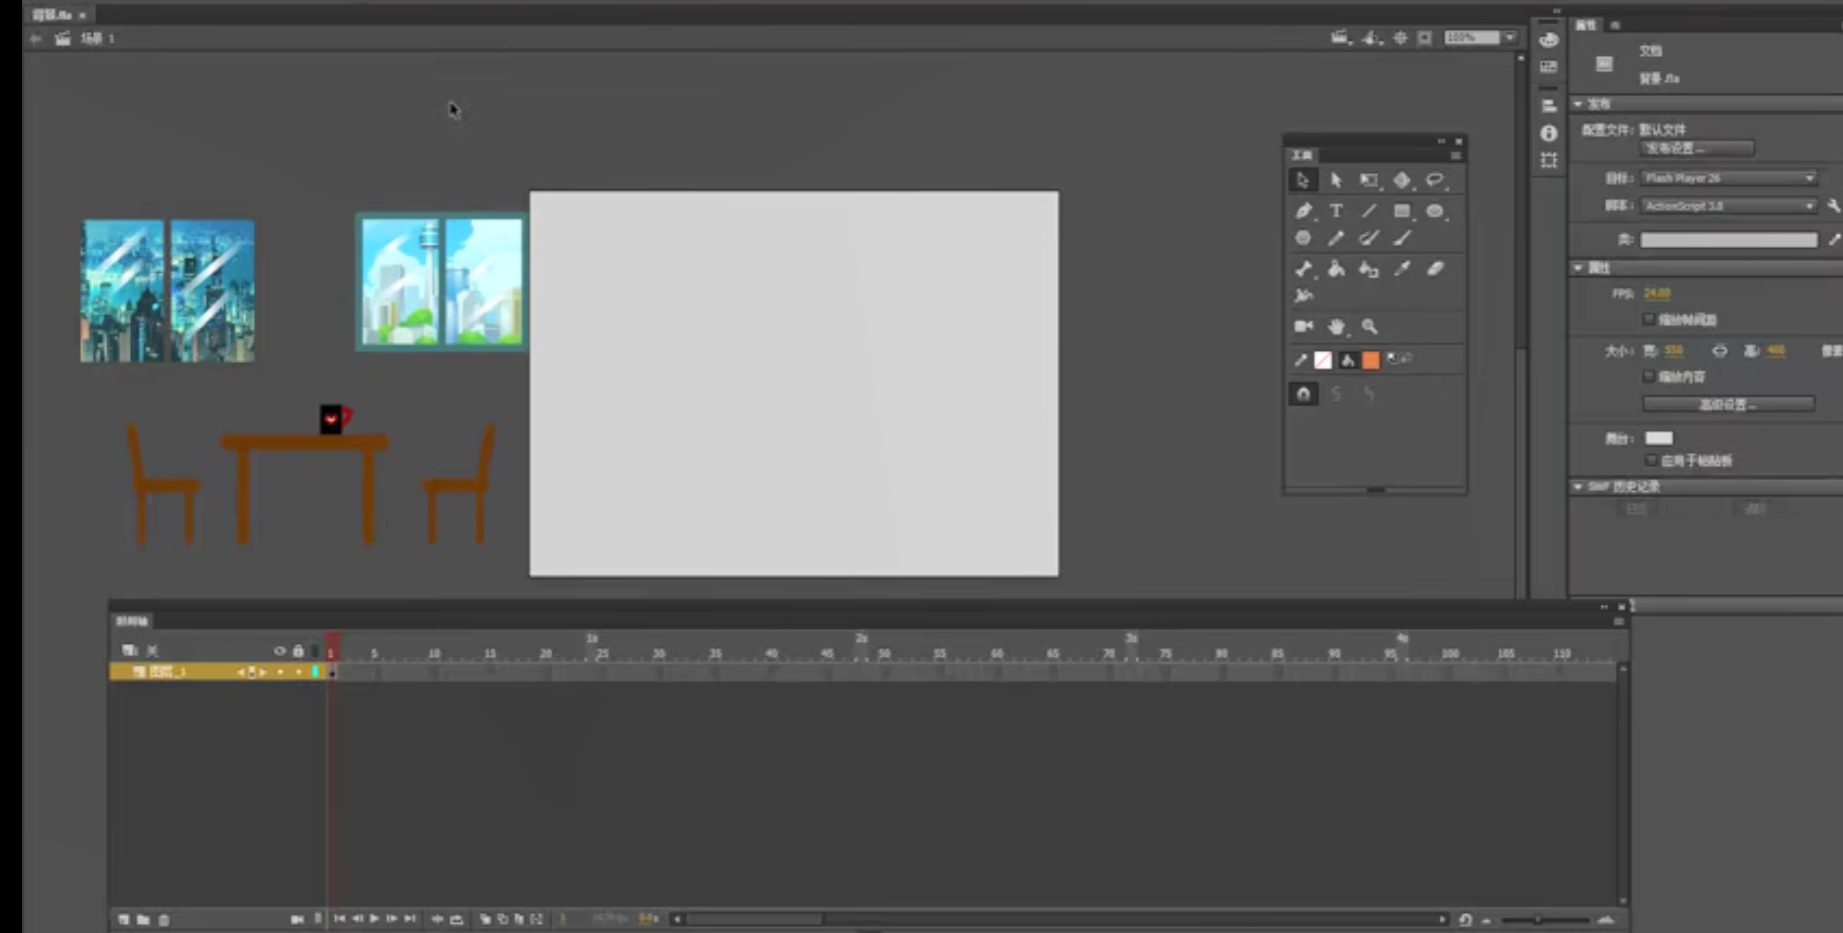
Task: Click the publish settings button
Action: pyautogui.click(x=1697, y=149)
